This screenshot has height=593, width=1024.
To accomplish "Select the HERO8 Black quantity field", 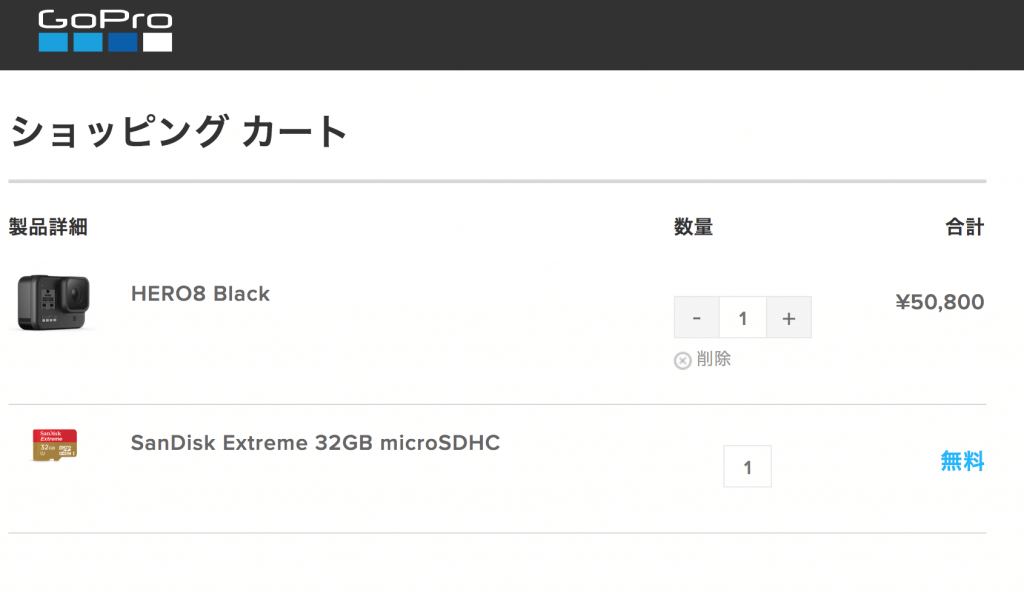I will click(743, 317).
